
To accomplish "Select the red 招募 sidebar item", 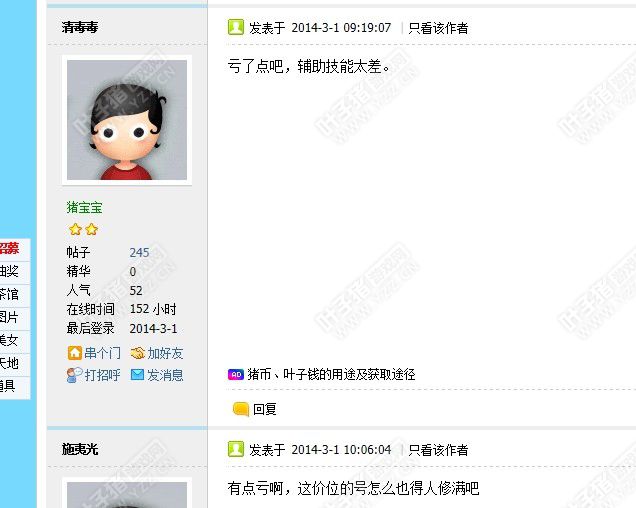I will [9, 248].
